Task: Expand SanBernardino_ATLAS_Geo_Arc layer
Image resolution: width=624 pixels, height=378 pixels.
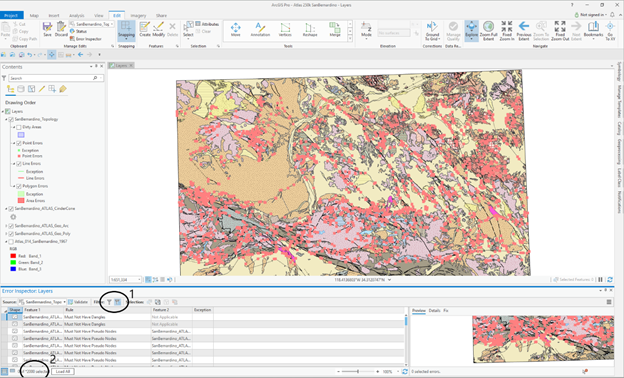Action: (x=6, y=226)
